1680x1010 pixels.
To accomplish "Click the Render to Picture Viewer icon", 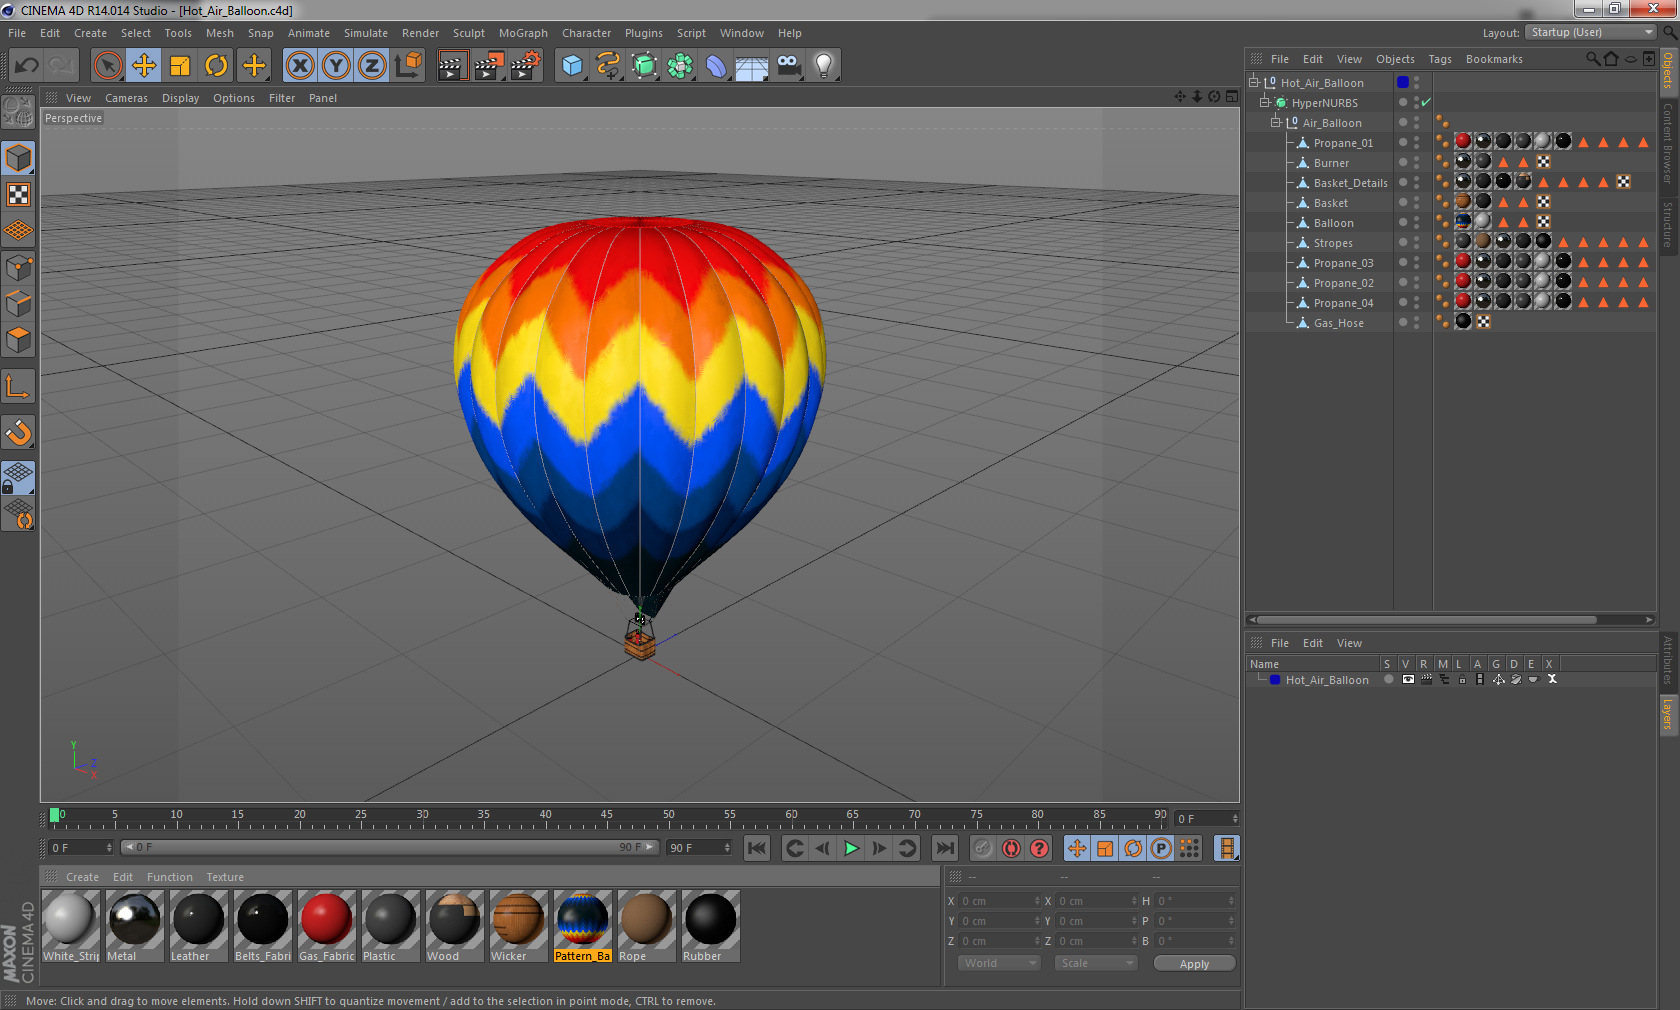I will (489, 66).
